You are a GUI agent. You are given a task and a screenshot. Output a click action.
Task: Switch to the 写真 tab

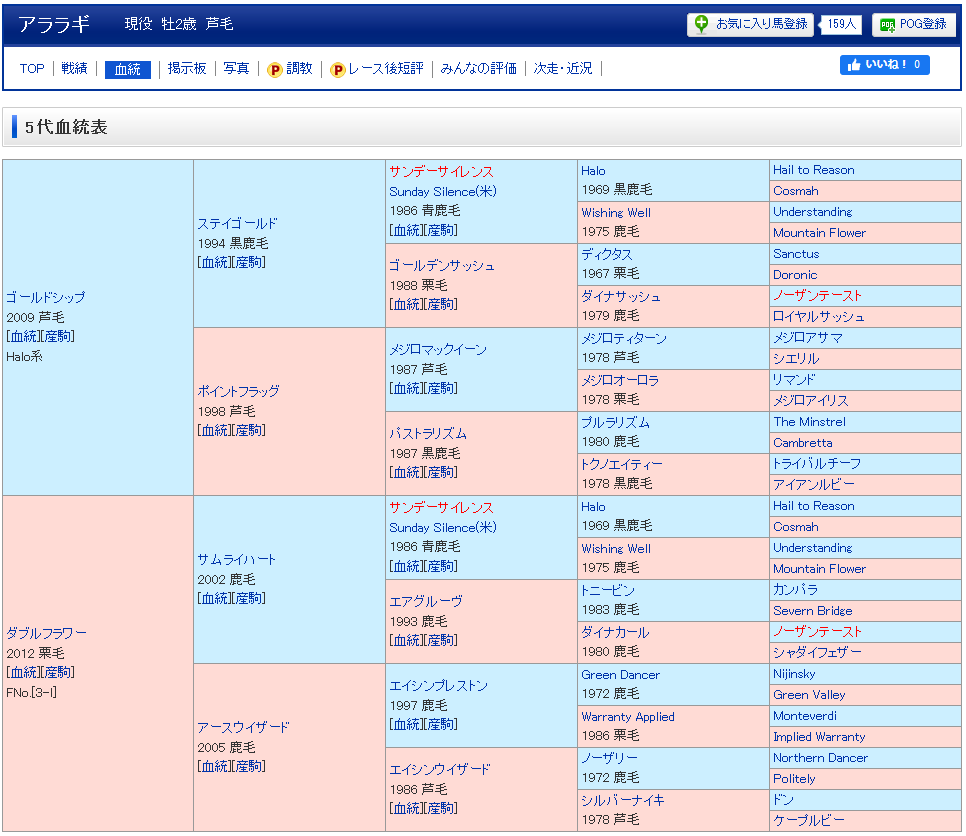pyautogui.click(x=236, y=68)
